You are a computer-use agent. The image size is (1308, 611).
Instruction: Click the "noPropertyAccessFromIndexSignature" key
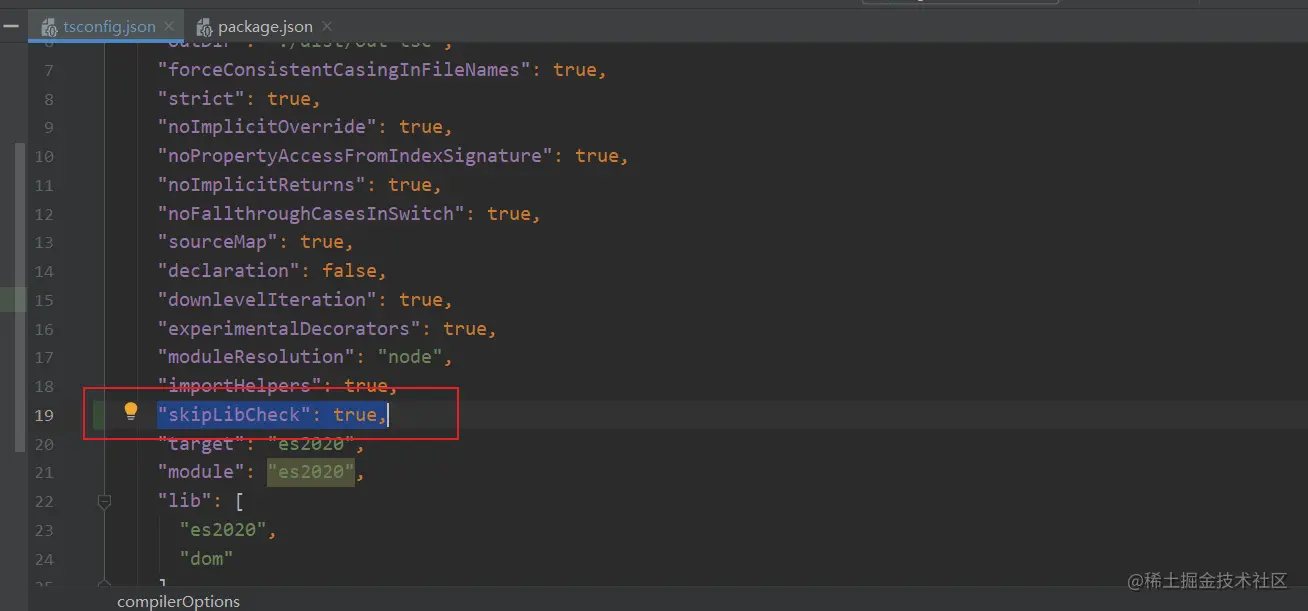(x=354, y=156)
